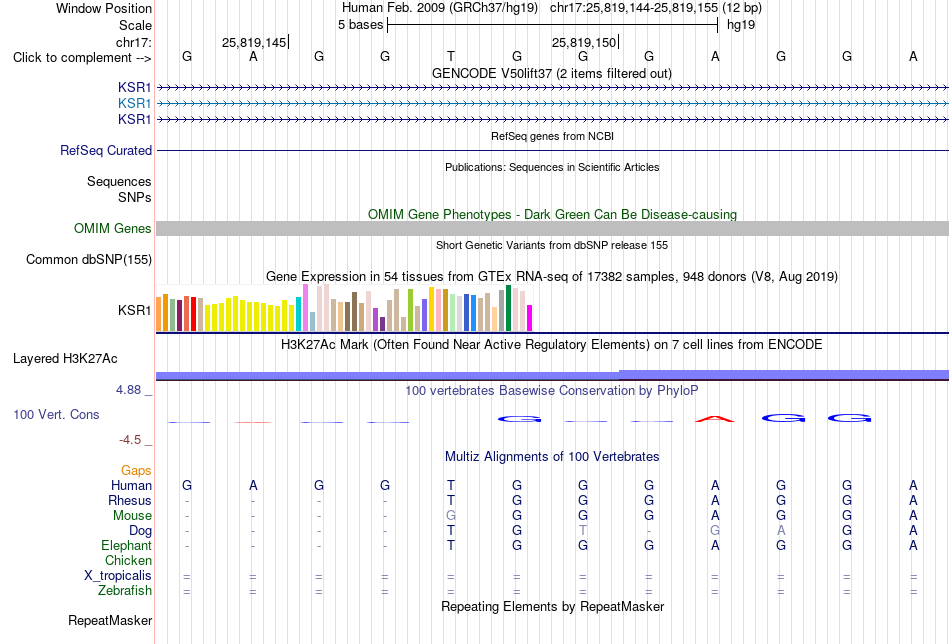Click the 'Click to complement -->' label
The width and height of the screenshot is (950, 644).
pyautogui.click(x=82, y=58)
